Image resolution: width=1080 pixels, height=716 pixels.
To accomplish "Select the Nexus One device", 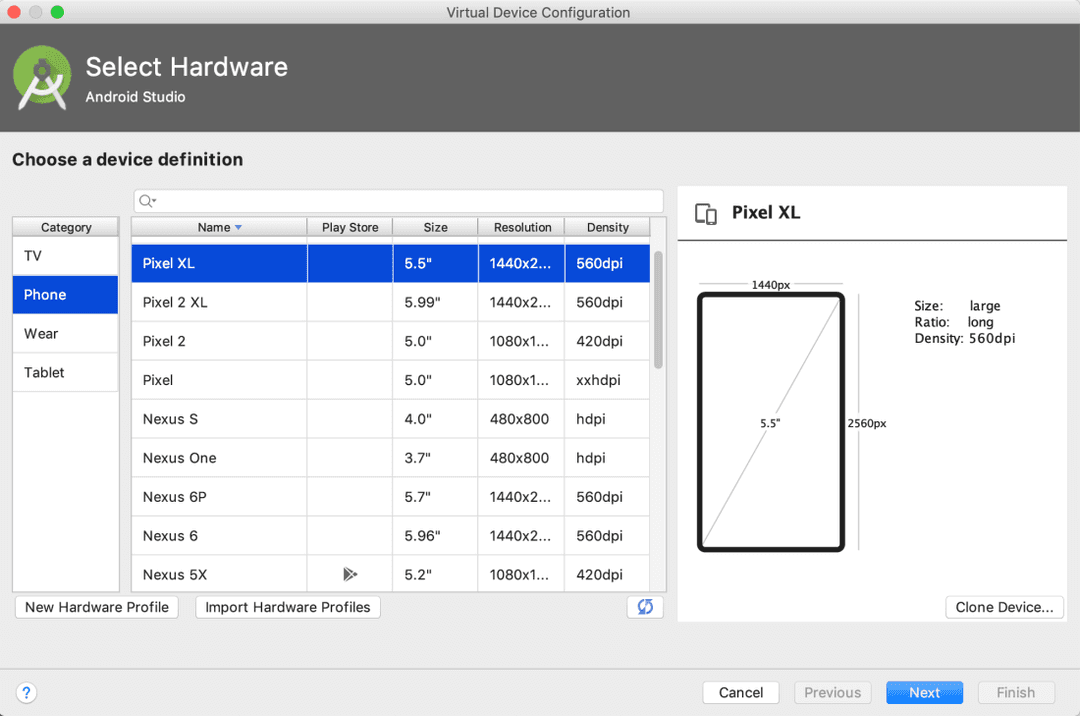I will coord(391,458).
